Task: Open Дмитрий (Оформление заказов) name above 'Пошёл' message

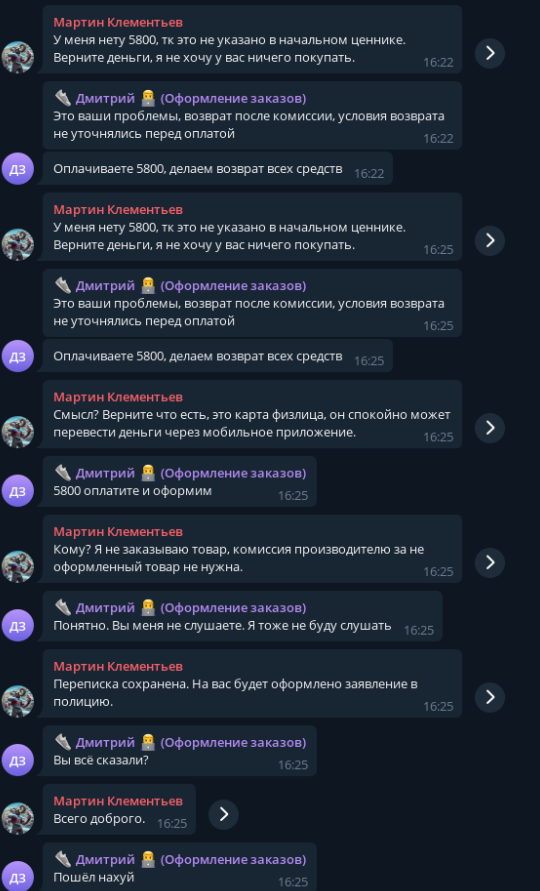Action: [180, 860]
